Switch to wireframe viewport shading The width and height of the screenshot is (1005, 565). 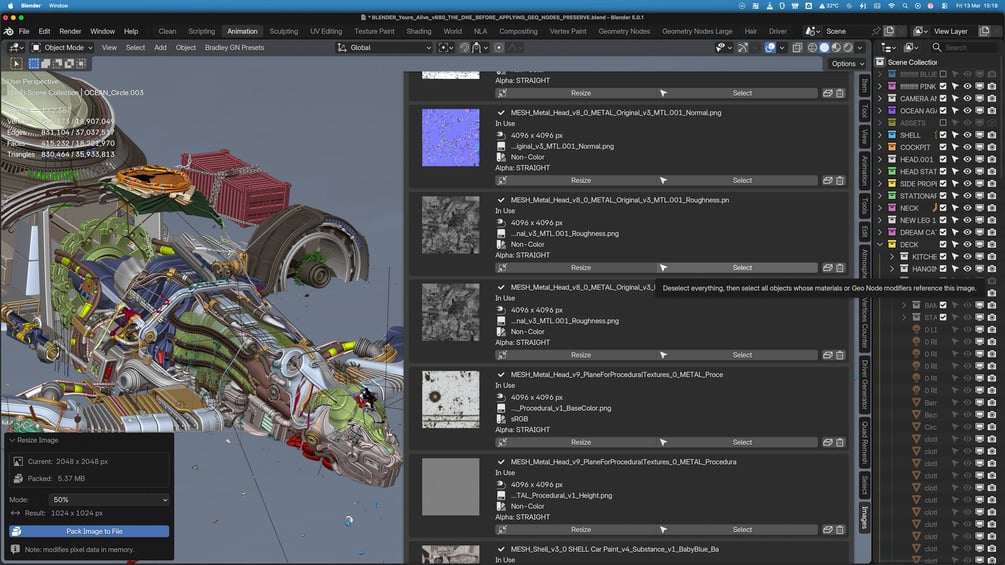click(813, 47)
